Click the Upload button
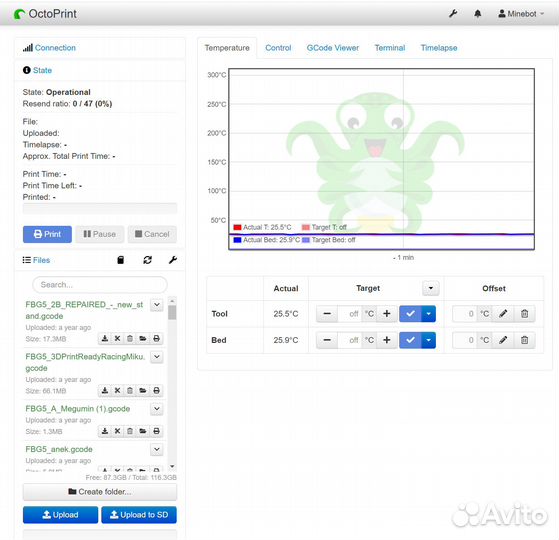This screenshot has width=559, height=540. [60, 515]
